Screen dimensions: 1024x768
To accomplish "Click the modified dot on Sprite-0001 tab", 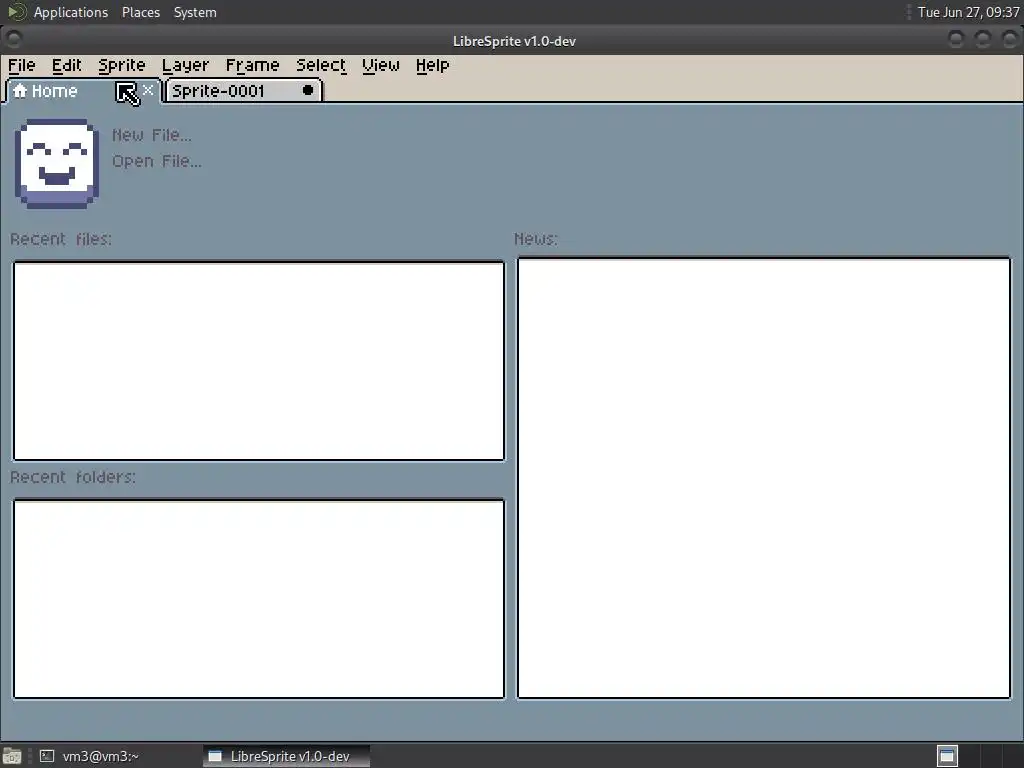I will coord(308,90).
